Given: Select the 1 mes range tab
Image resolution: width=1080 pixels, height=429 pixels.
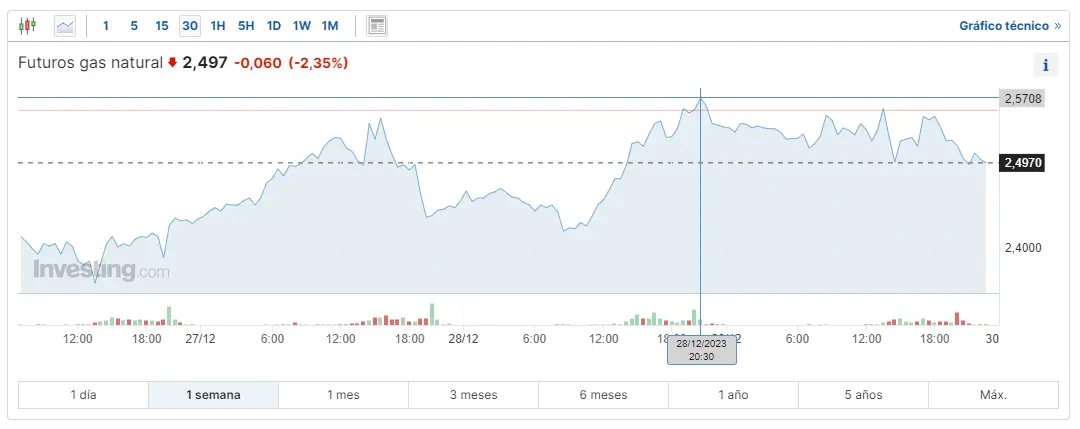Looking at the screenshot, I should pyautogui.click(x=343, y=395).
